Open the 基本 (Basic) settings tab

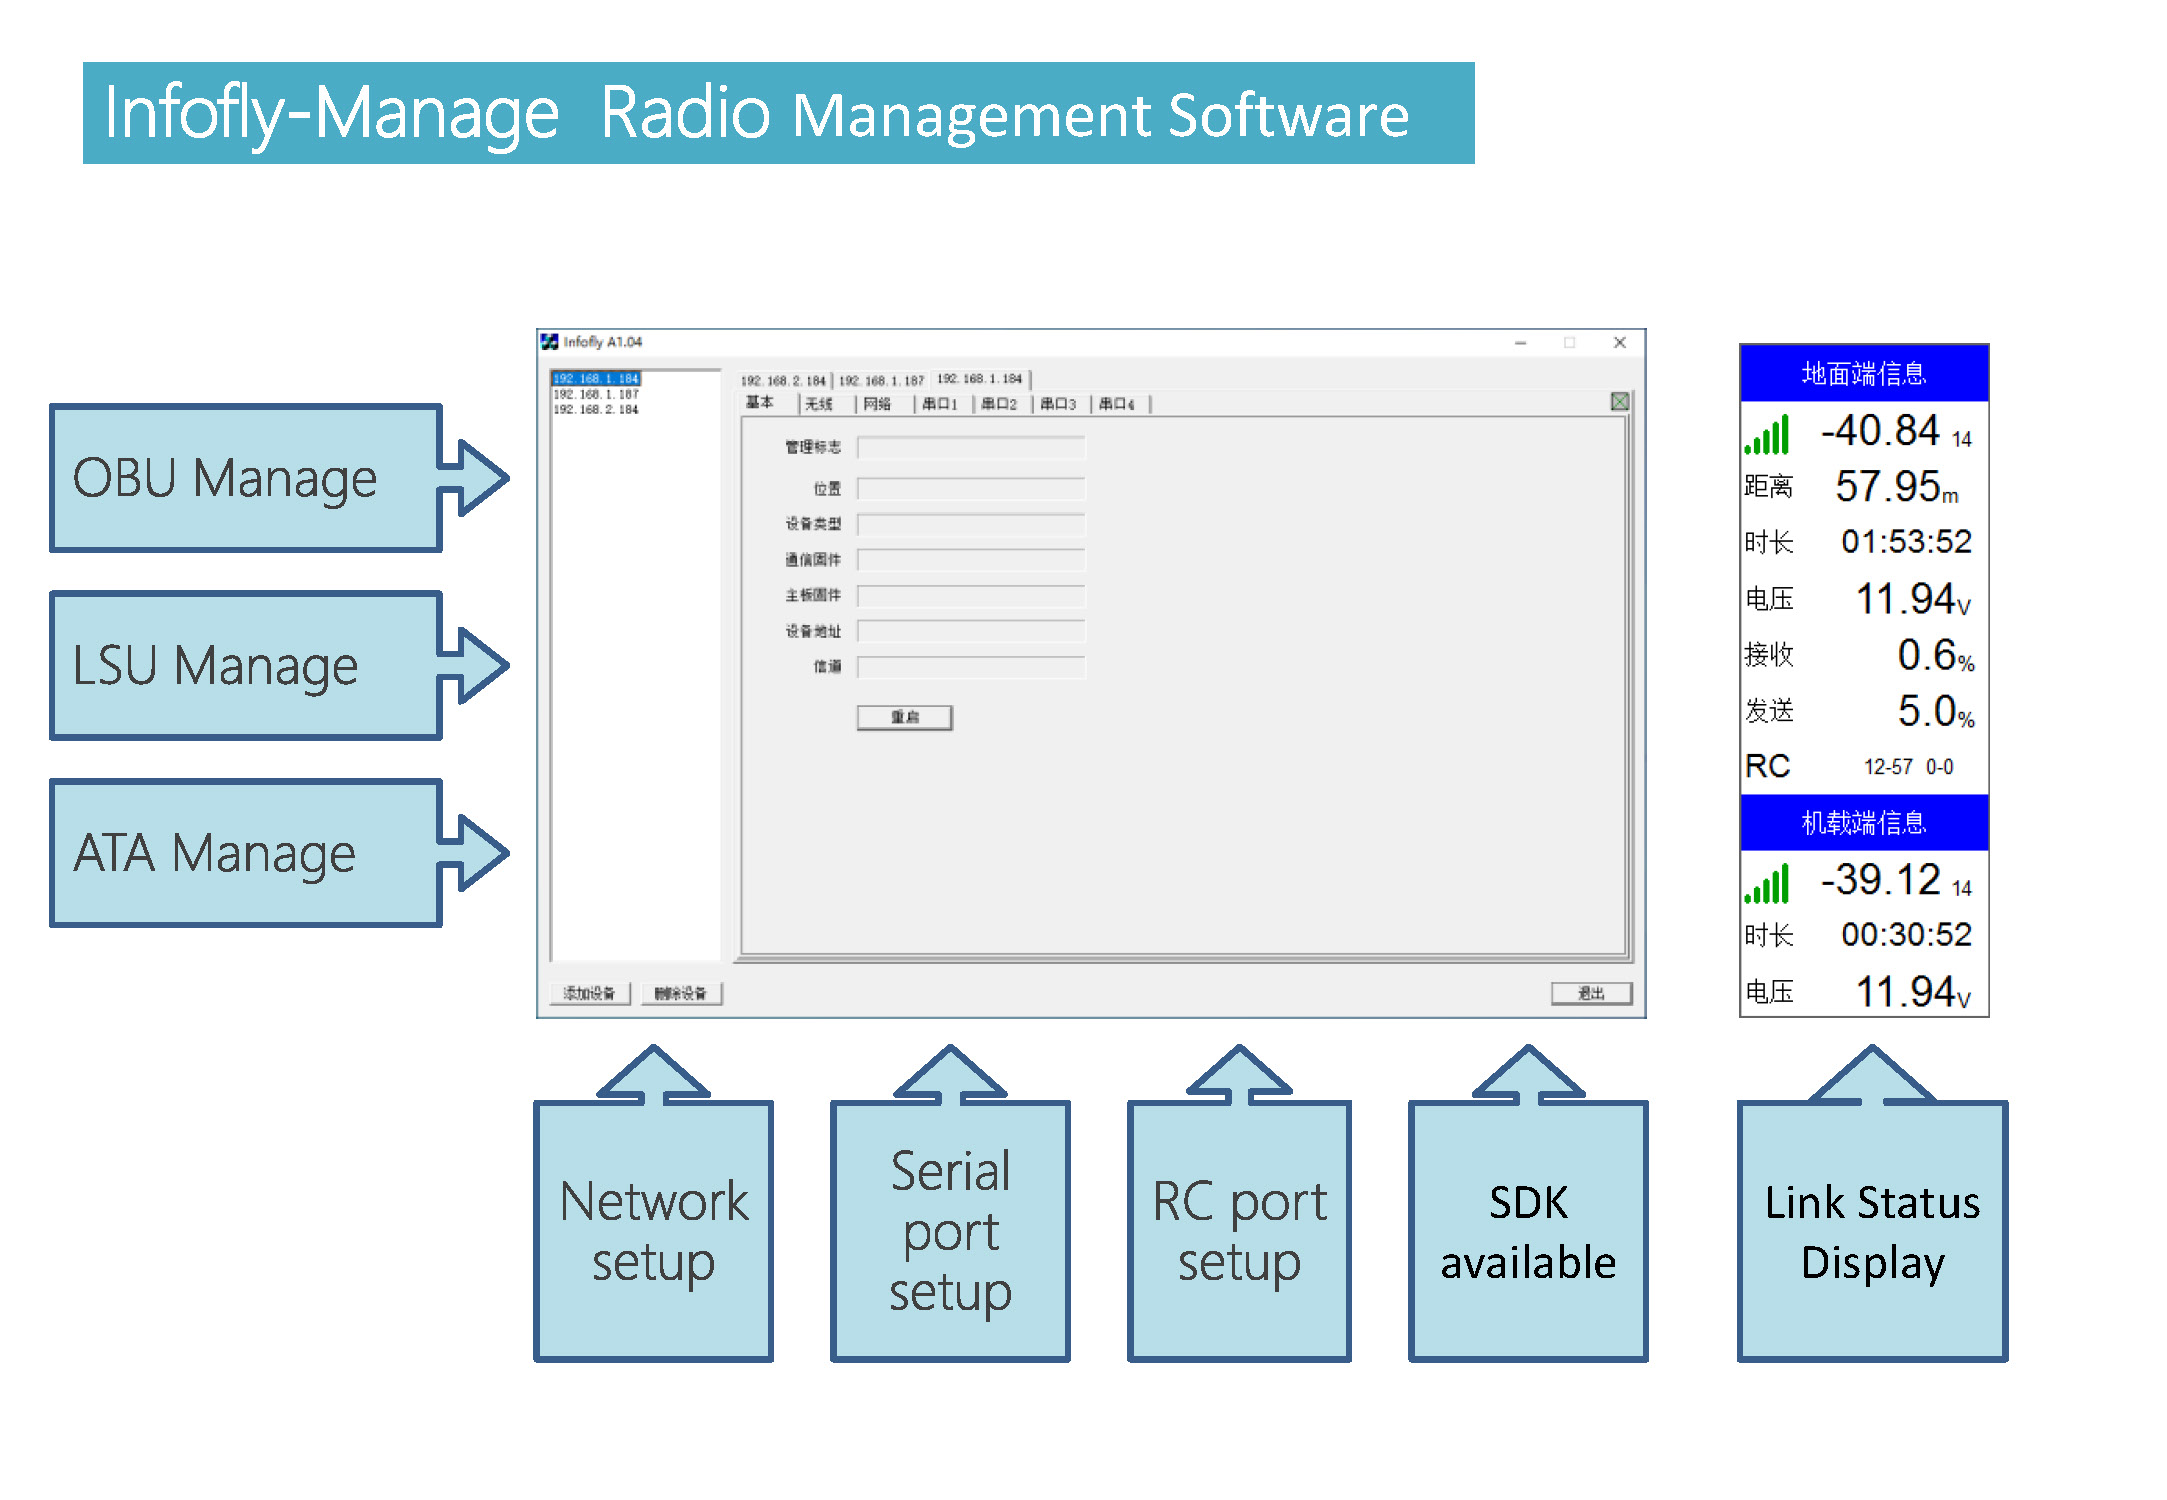[x=762, y=402]
